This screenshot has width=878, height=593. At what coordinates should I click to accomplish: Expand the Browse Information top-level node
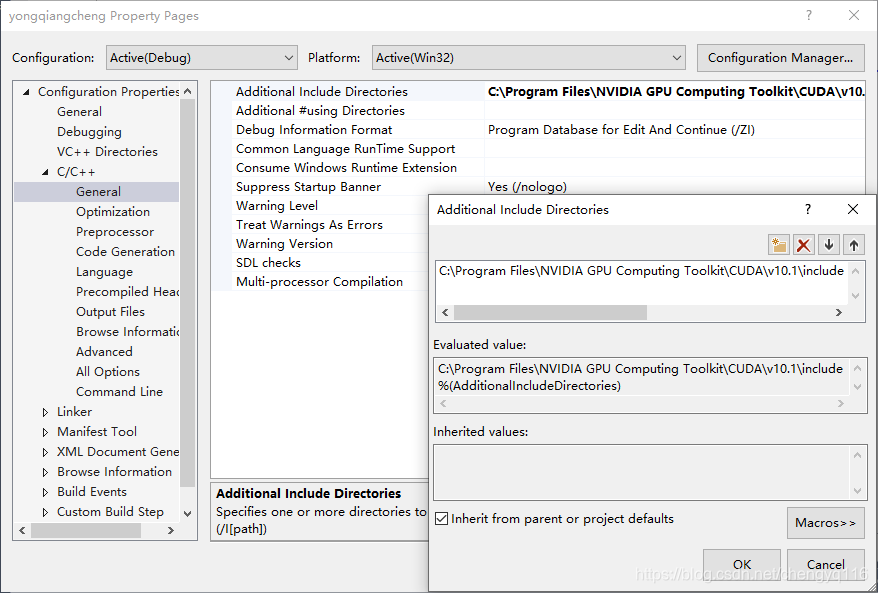(x=45, y=472)
